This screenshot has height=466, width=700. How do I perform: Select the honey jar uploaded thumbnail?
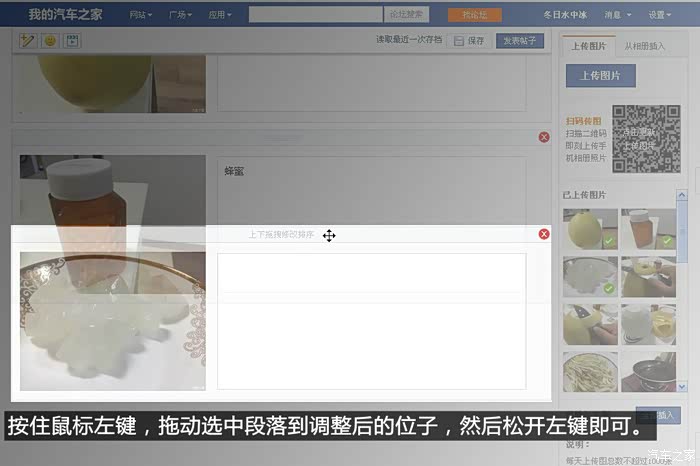coord(648,229)
